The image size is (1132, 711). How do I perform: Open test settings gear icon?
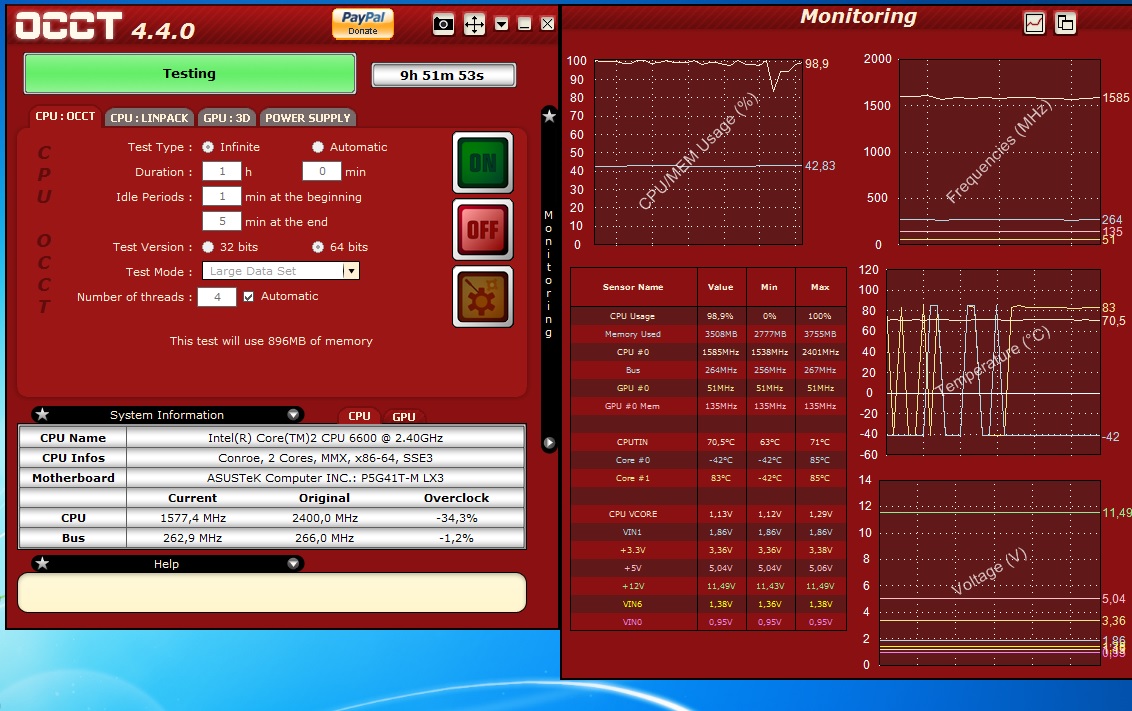483,297
